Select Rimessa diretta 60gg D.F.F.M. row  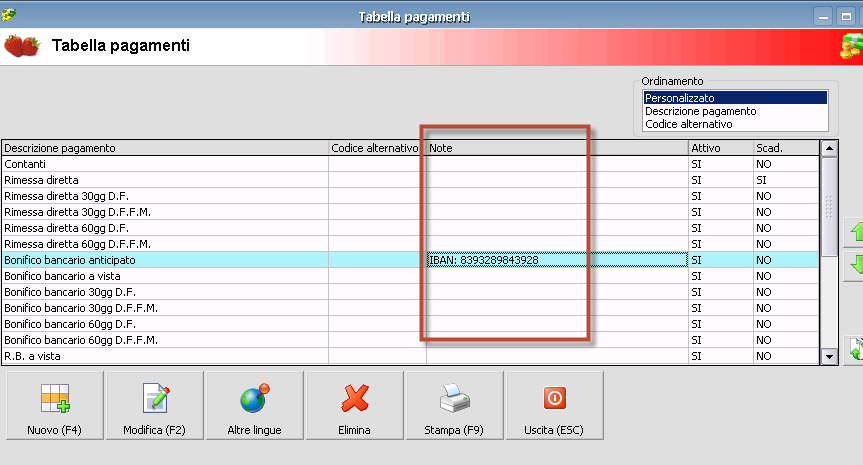[410, 244]
